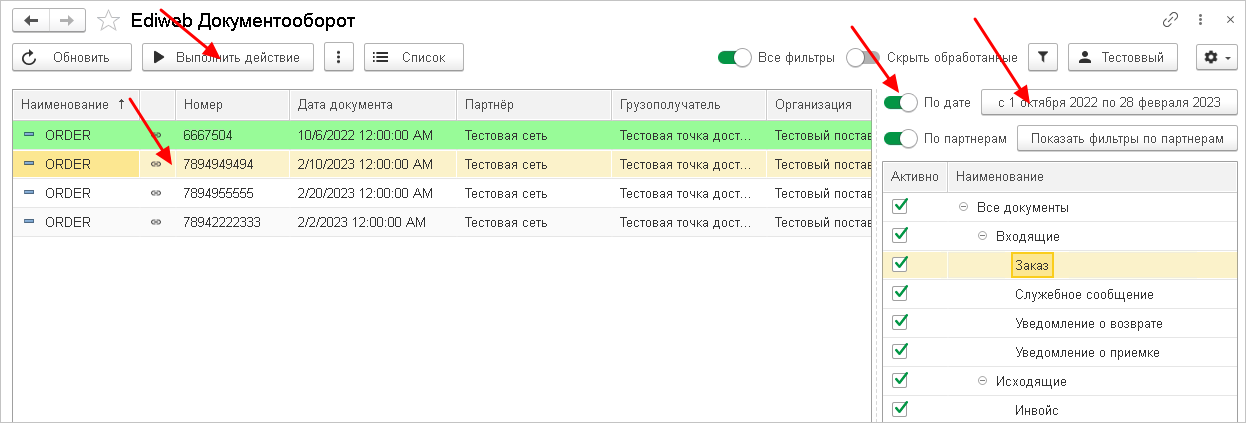Add window to favorites with star icon

pos(111,20)
